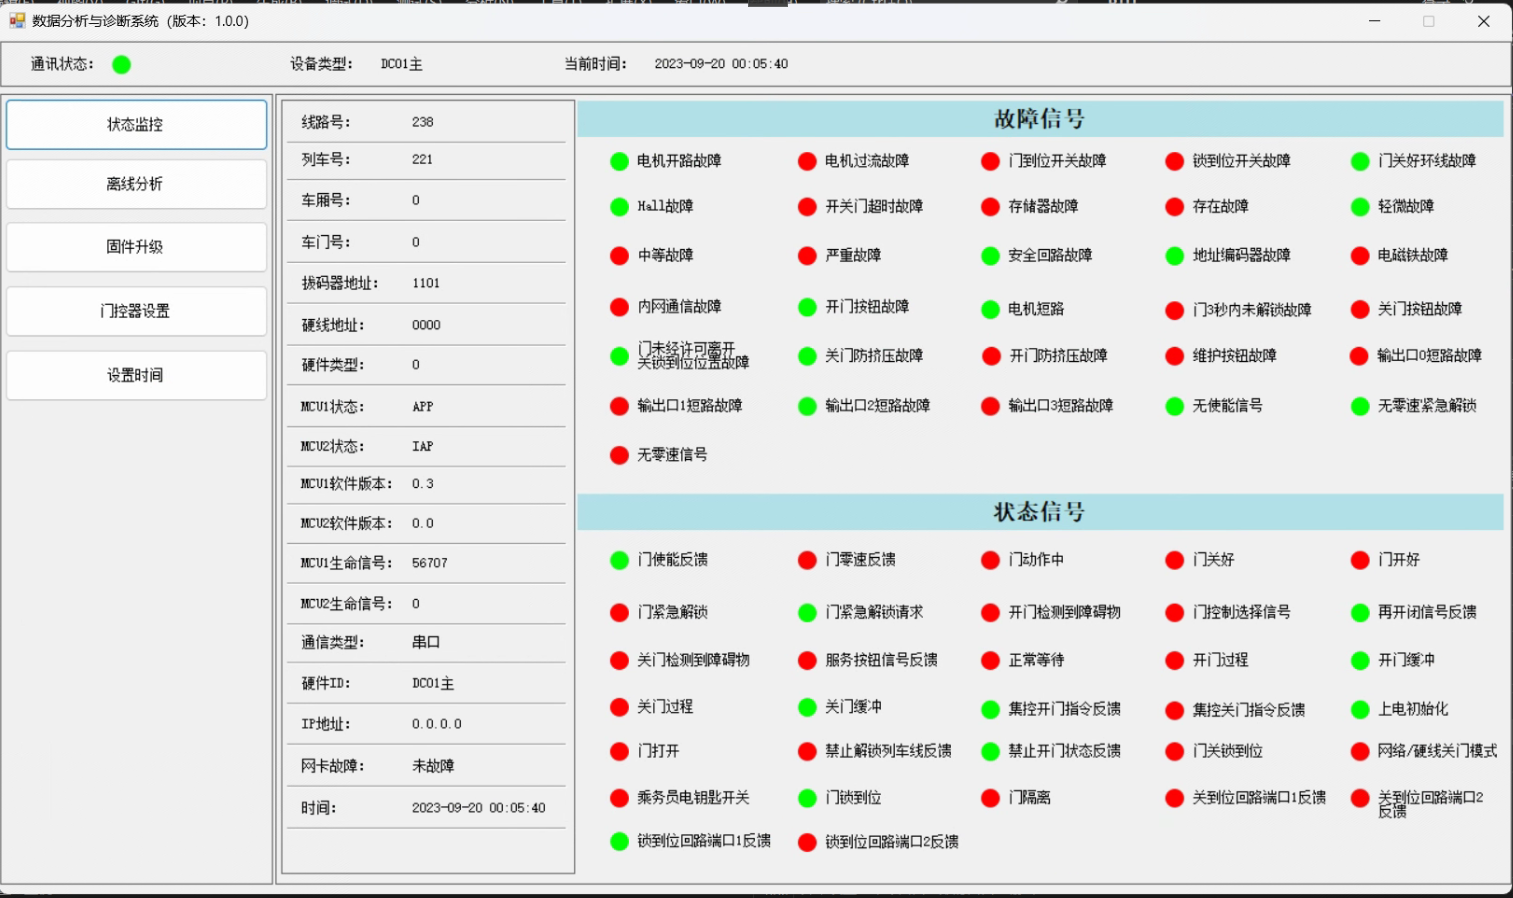The width and height of the screenshot is (1513, 898).
Task: Click the 故障信号 section header
Action: point(1040,119)
